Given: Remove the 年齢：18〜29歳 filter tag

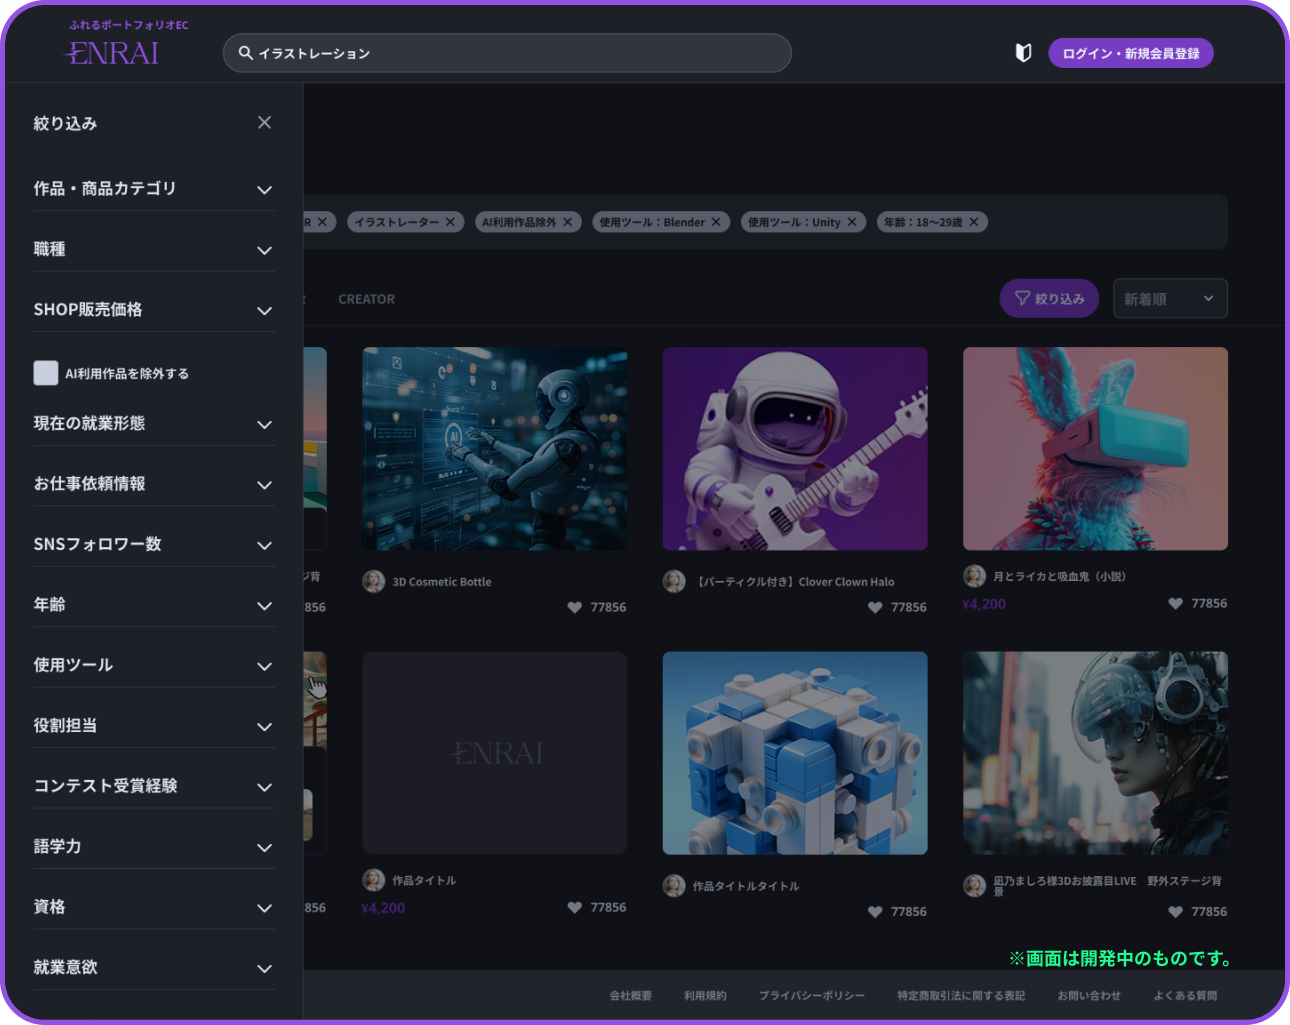Looking at the screenshot, I should [x=974, y=222].
